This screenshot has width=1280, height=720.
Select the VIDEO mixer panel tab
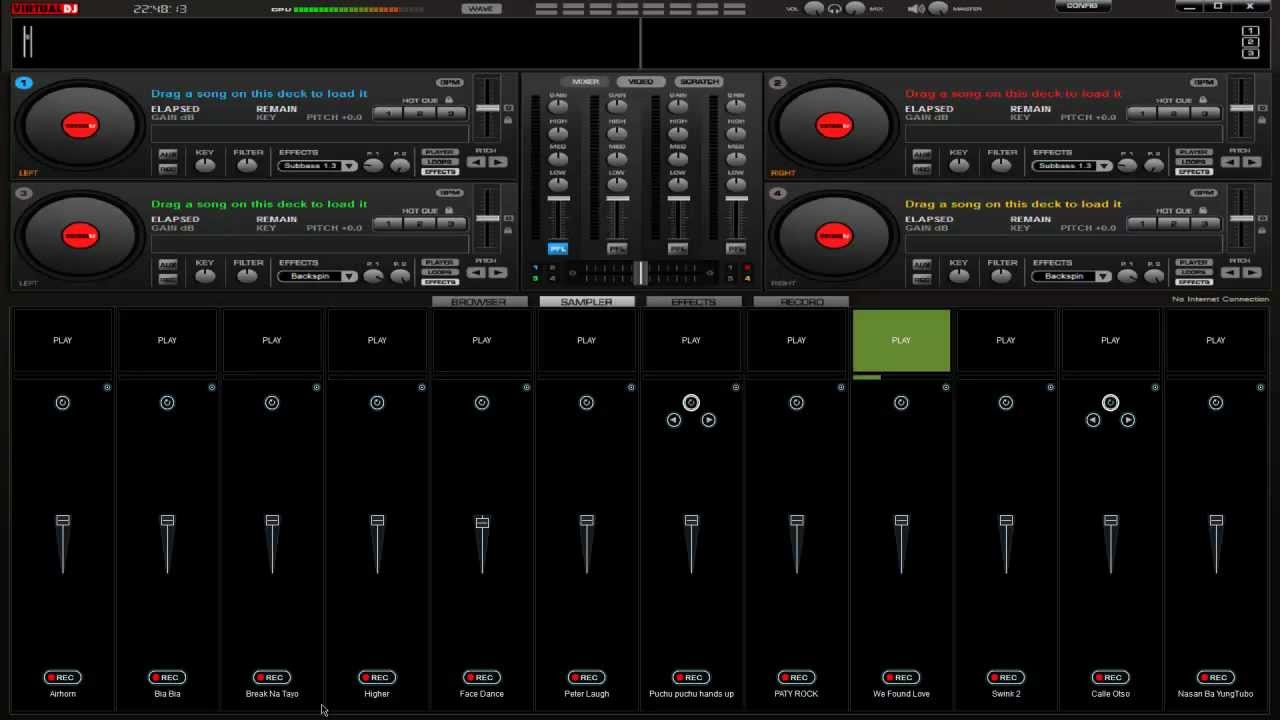coord(641,82)
